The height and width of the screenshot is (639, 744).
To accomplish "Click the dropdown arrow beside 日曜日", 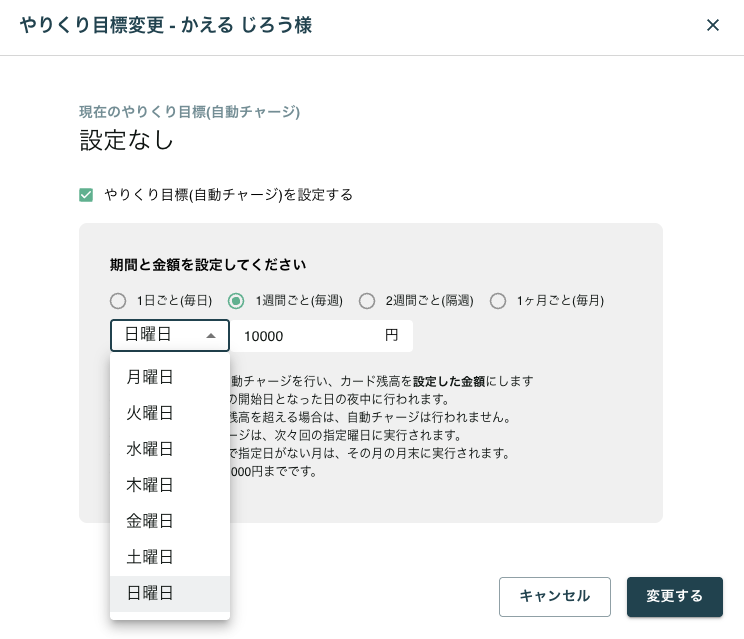I will [211, 336].
